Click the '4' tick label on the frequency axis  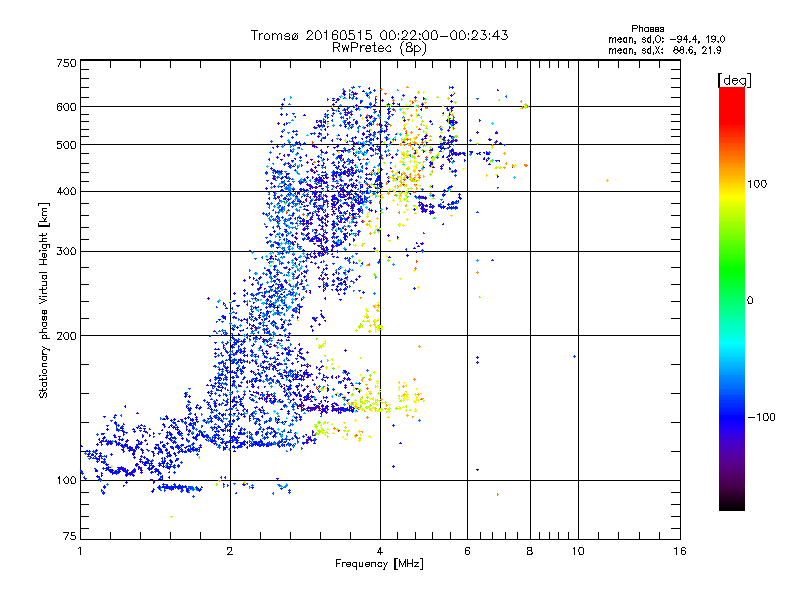pos(380,551)
